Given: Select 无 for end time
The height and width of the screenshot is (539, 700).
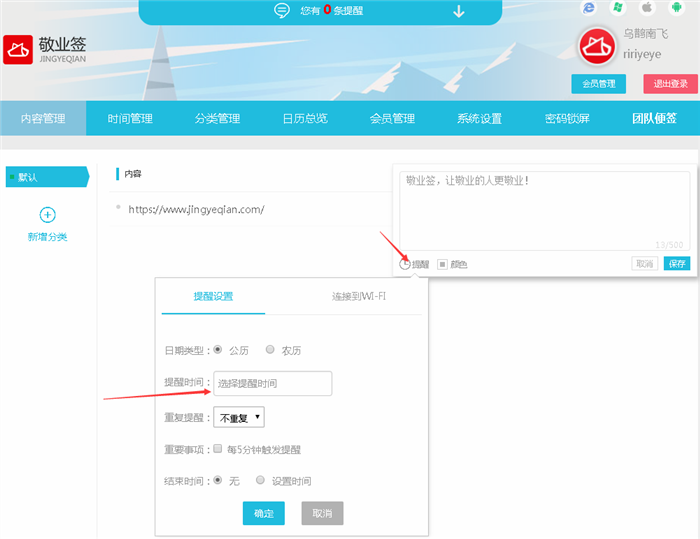Looking at the screenshot, I should [217, 480].
